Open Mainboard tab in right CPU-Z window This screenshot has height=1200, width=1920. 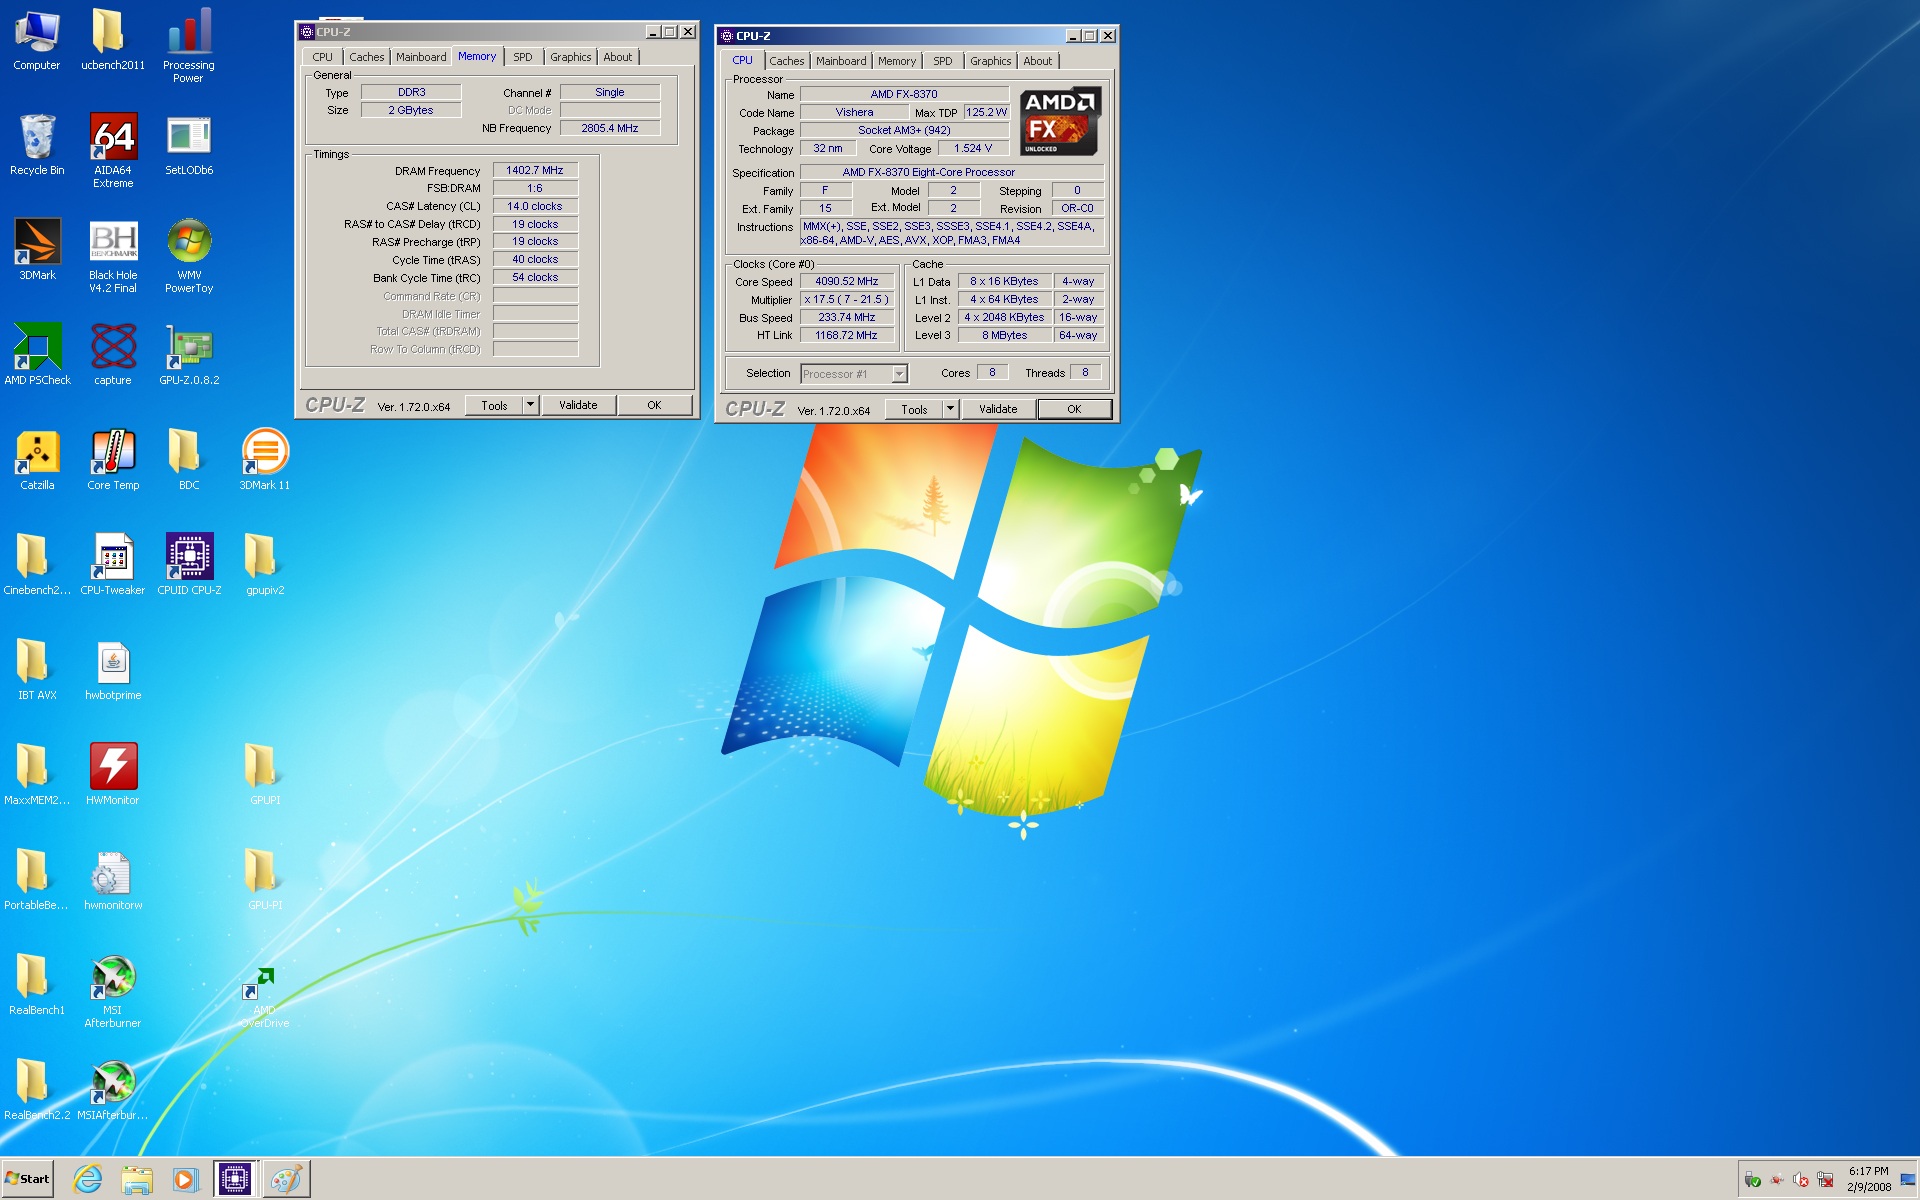pos(841,61)
